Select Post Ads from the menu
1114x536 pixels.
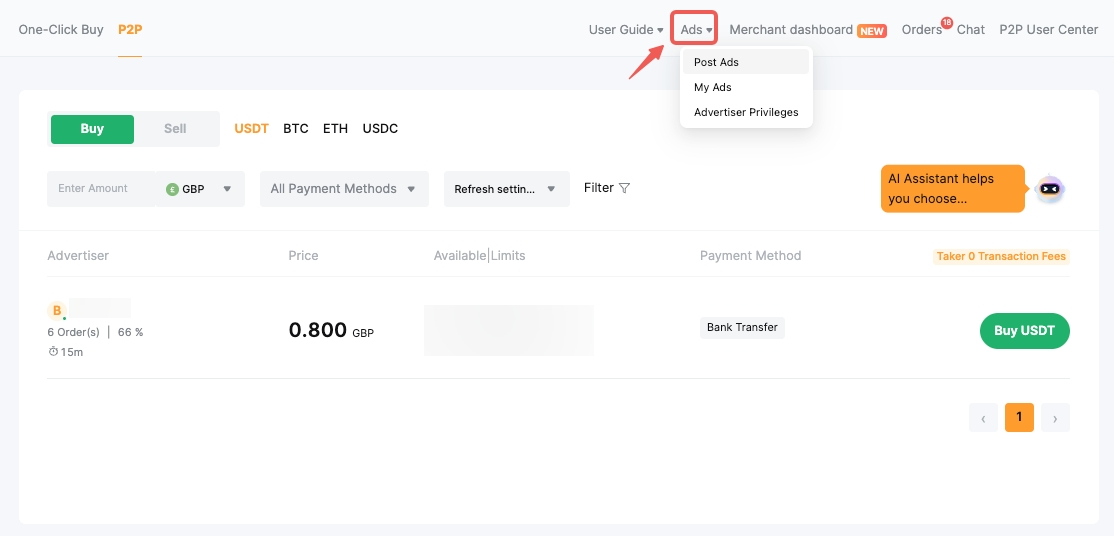click(717, 62)
